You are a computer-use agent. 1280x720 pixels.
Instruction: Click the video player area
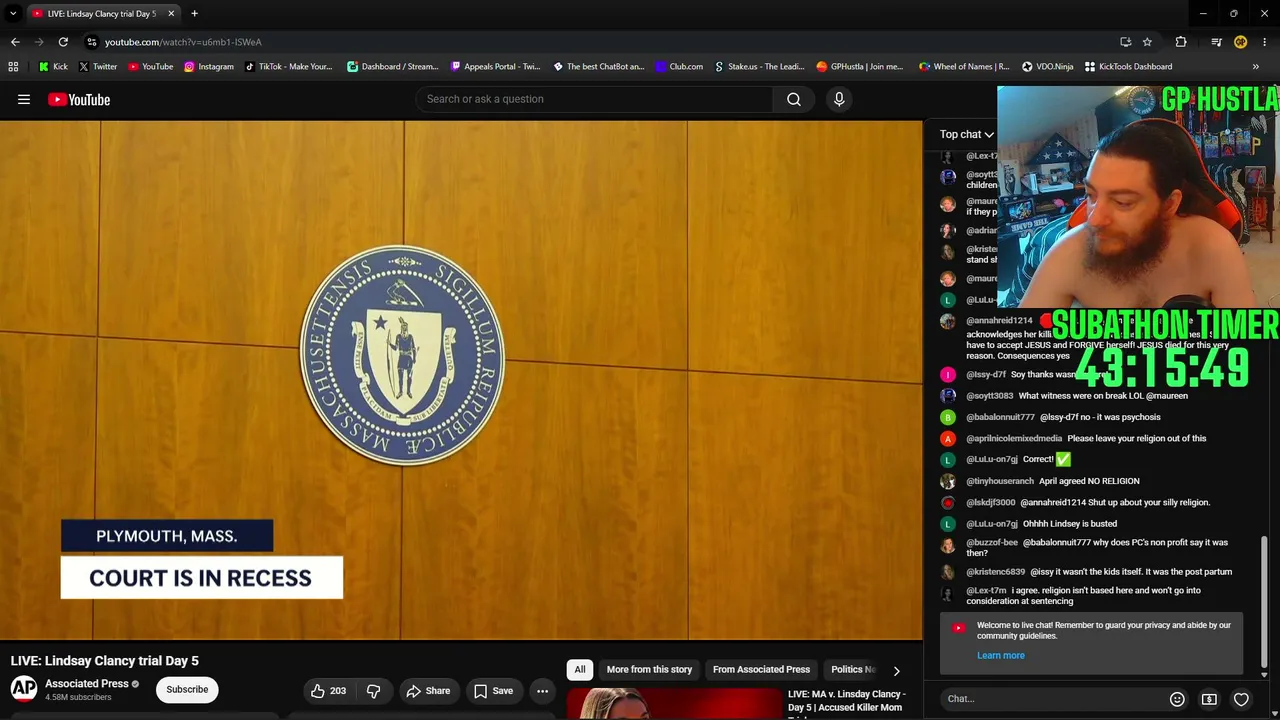[x=461, y=380]
